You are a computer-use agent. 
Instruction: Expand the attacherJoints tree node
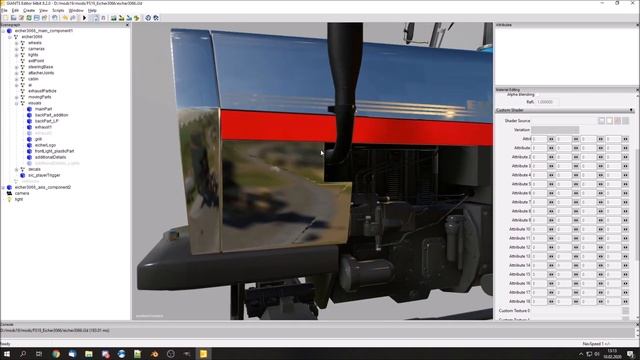click(x=16, y=73)
